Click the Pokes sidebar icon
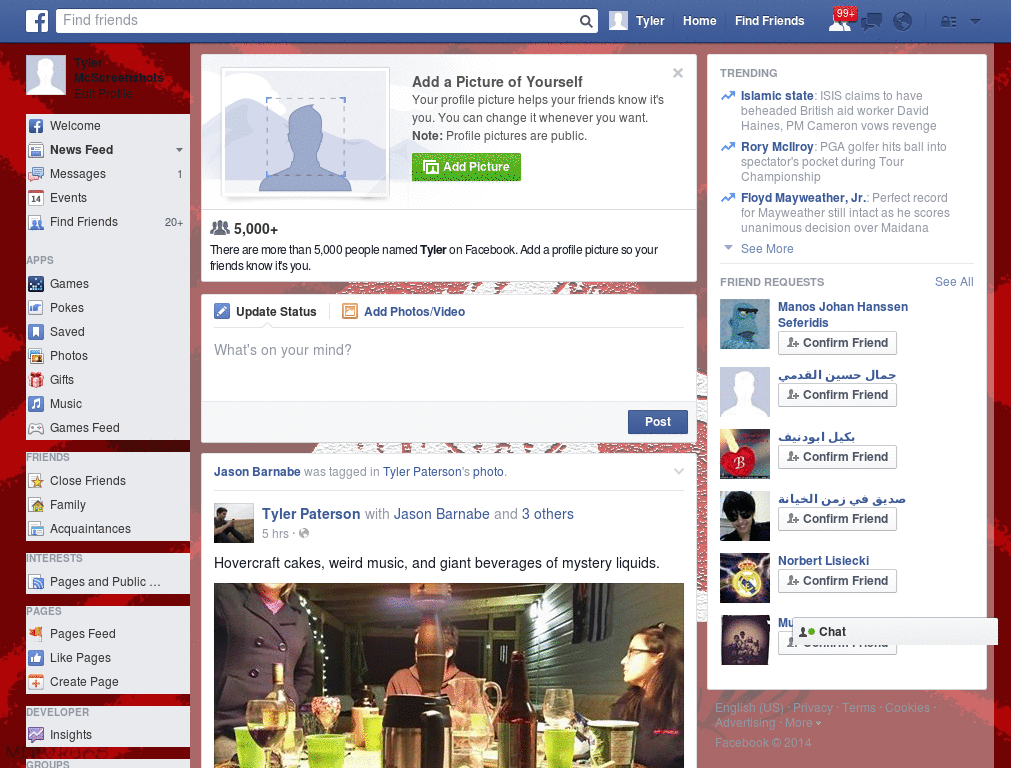 point(37,308)
